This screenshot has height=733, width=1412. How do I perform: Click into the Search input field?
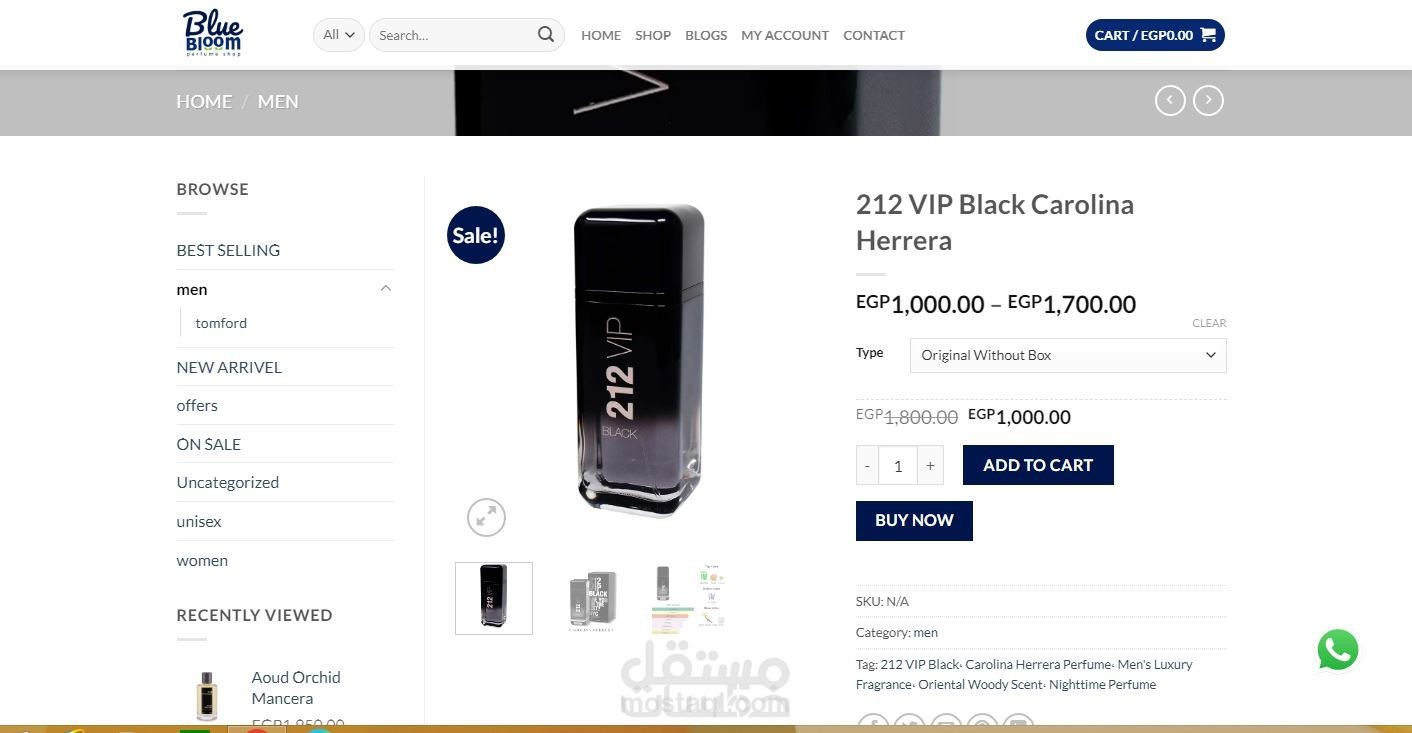point(453,35)
